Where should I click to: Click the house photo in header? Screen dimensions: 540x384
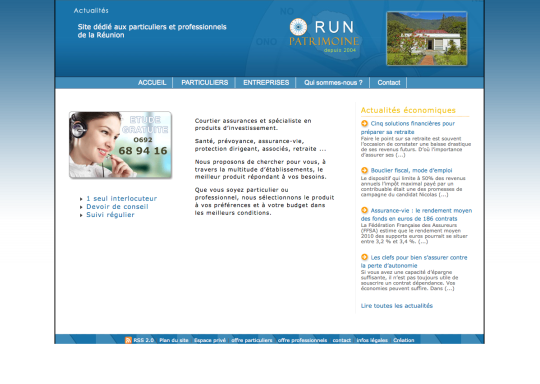[427, 39]
